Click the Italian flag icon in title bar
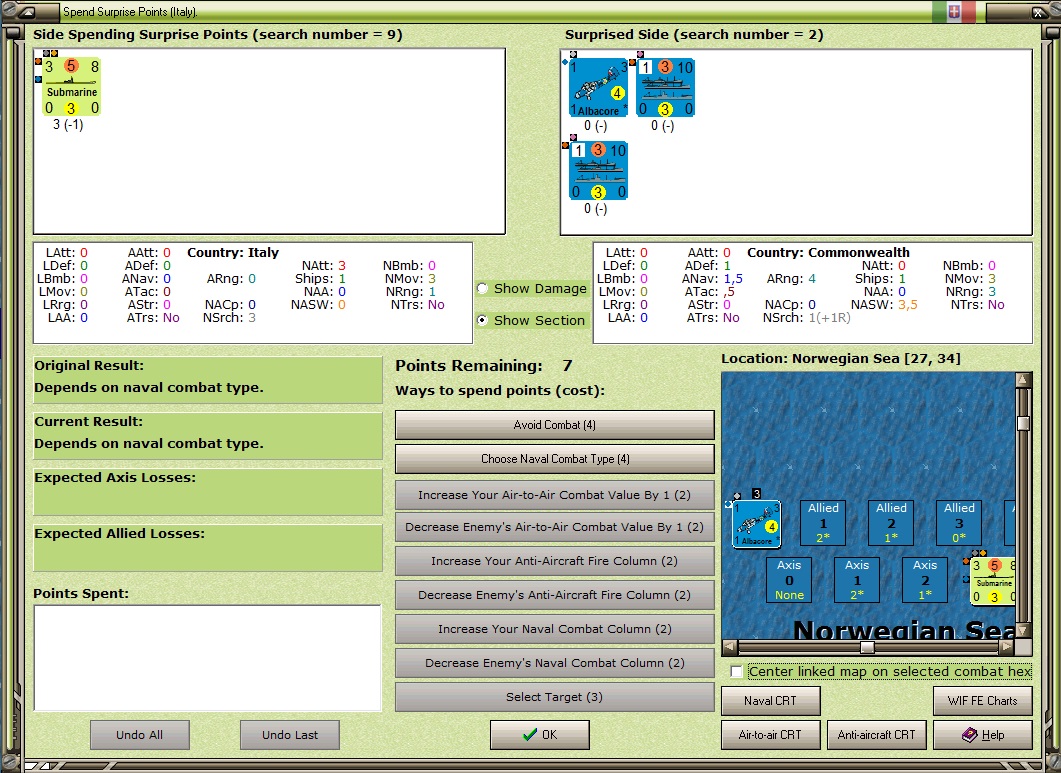The height and width of the screenshot is (773, 1061). [x=953, y=12]
